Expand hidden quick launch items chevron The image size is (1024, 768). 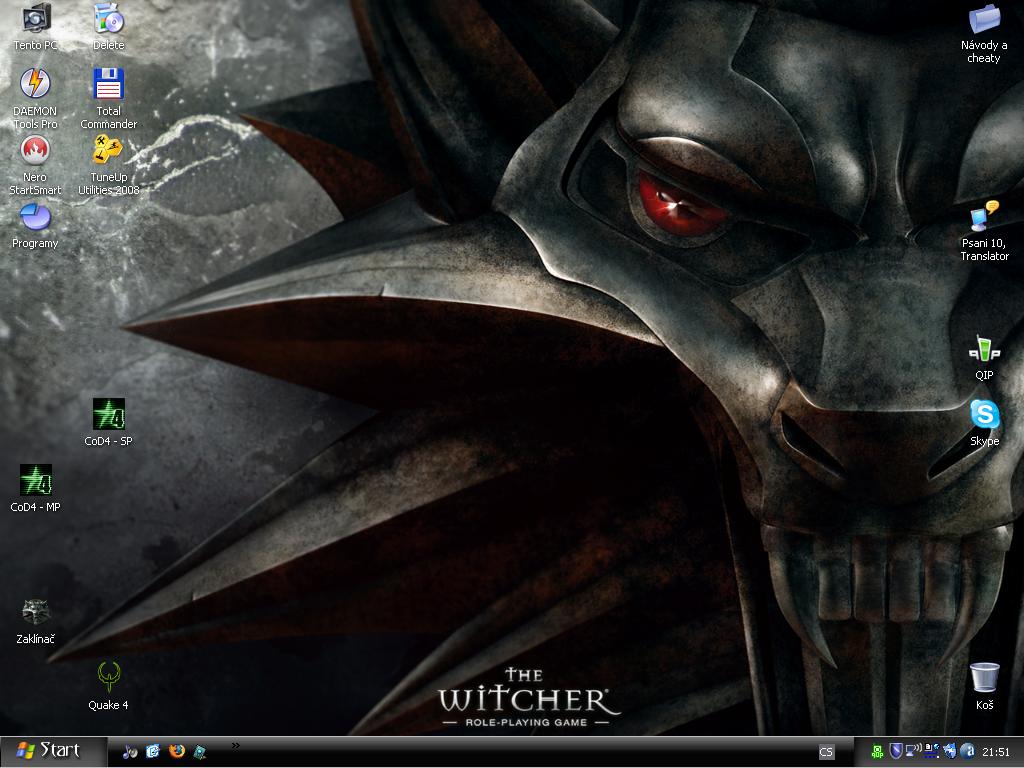[x=235, y=745]
